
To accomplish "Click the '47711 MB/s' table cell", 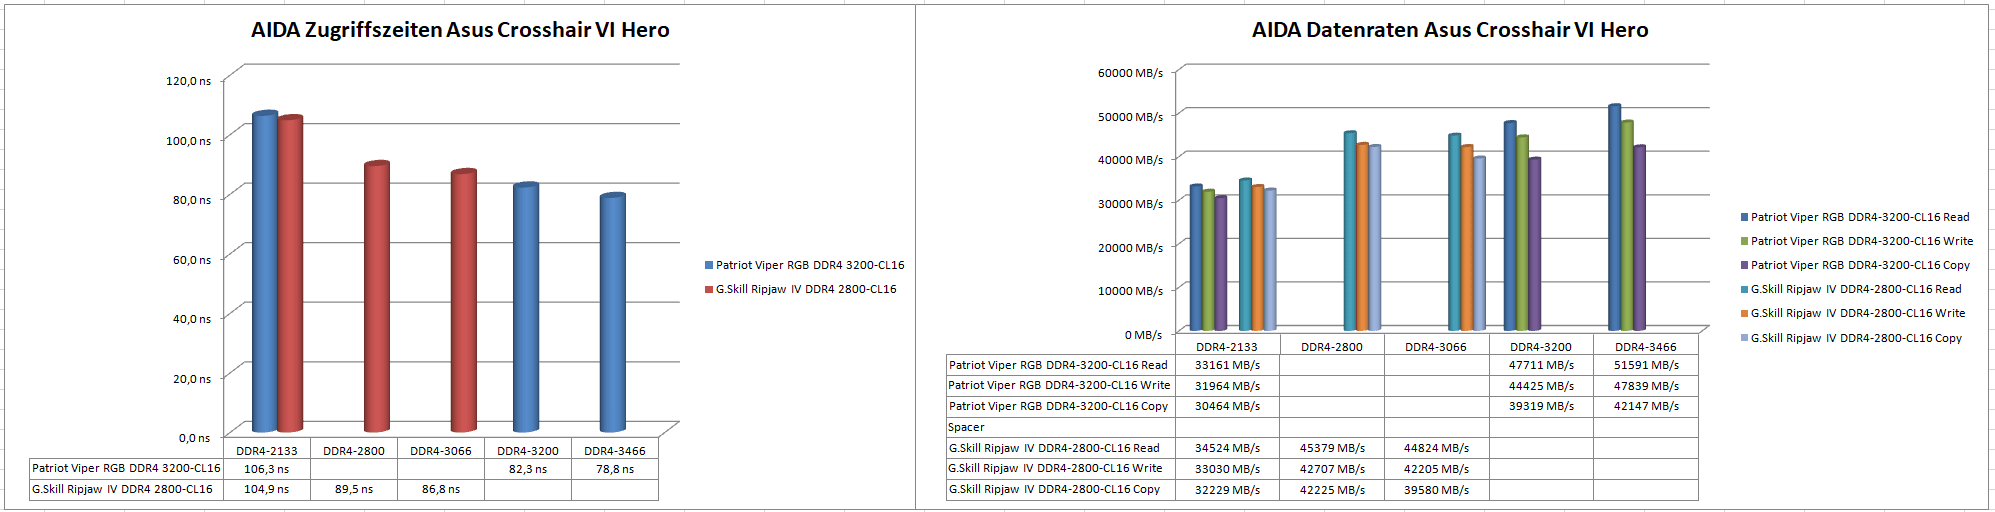I will [1541, 365].
